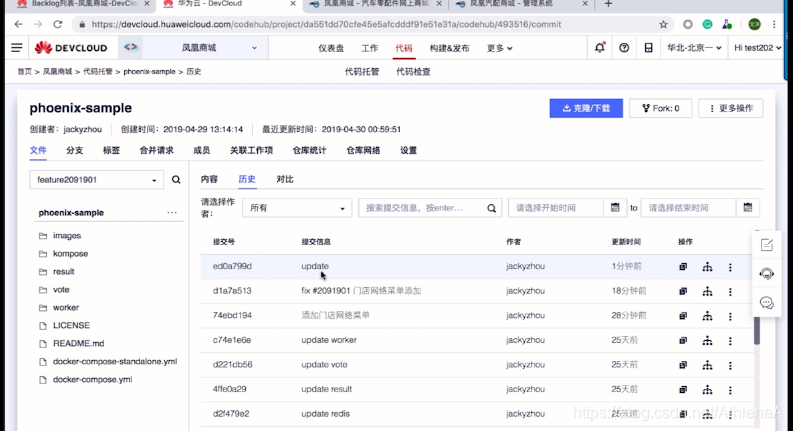Open the help question mark icon
Screen dimensions: 793x431
click(x=624, y=48)
